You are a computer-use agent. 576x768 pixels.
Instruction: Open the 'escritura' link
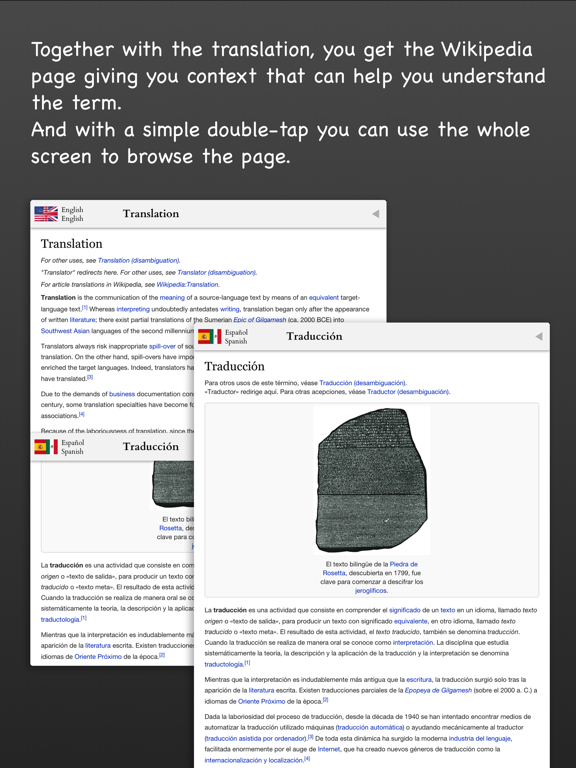(x=419, y=680)
